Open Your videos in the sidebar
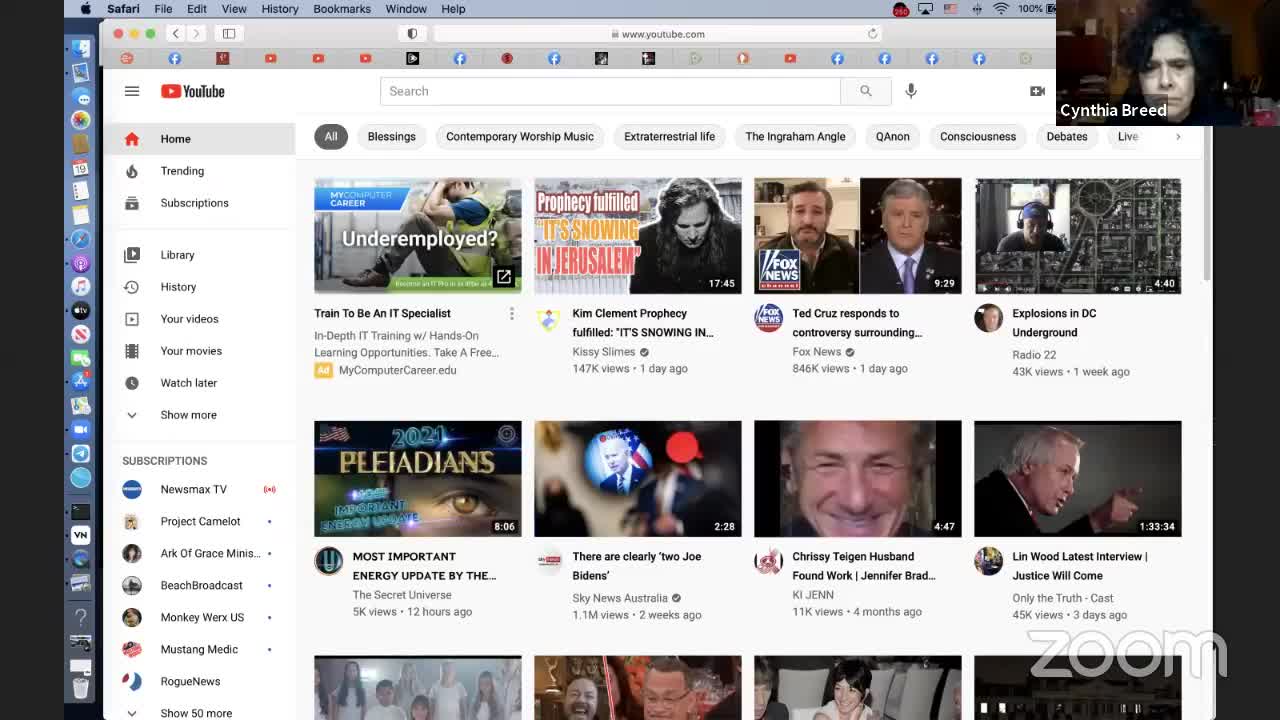The height and width of the screenshot is (720, 1280). click(x=200, y=319)
